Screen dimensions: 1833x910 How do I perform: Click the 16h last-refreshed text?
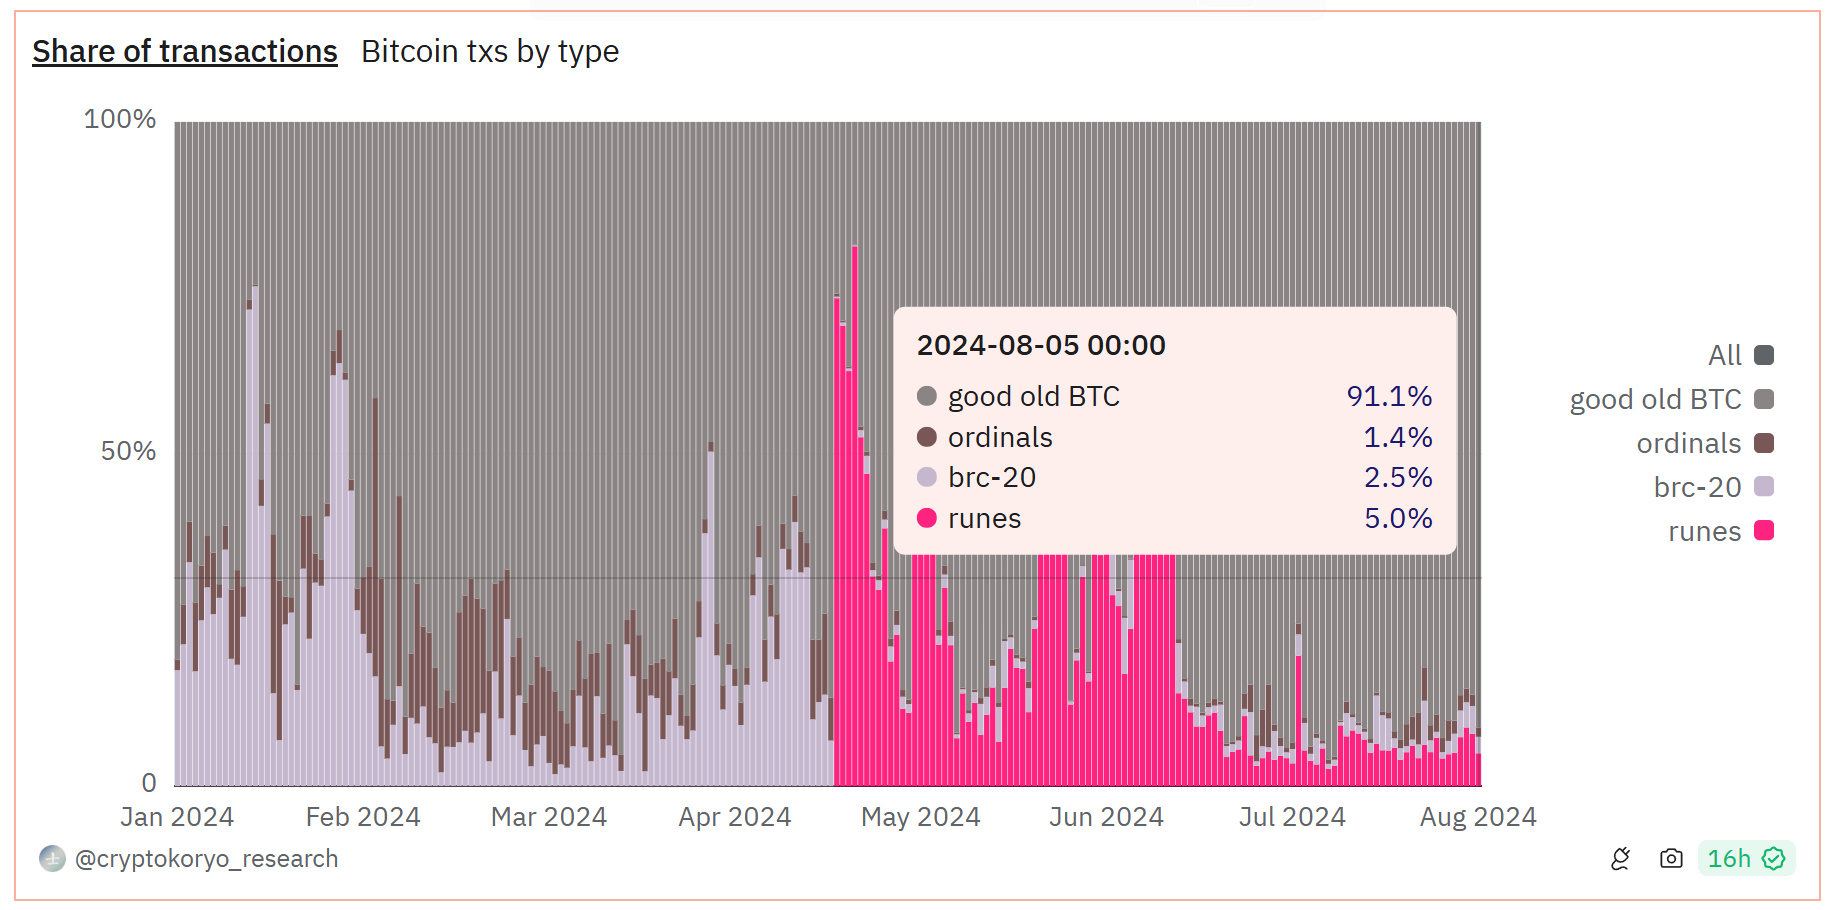[x=1728, y=859]
